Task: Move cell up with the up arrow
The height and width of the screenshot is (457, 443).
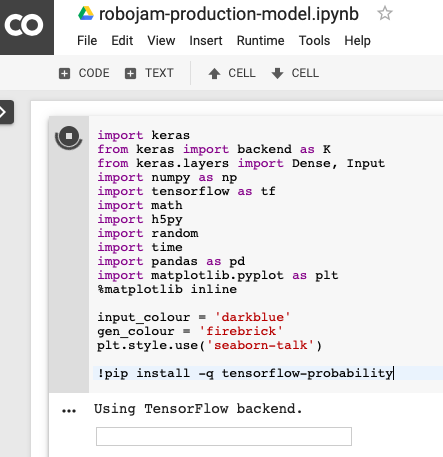Action: coord(214,73)
